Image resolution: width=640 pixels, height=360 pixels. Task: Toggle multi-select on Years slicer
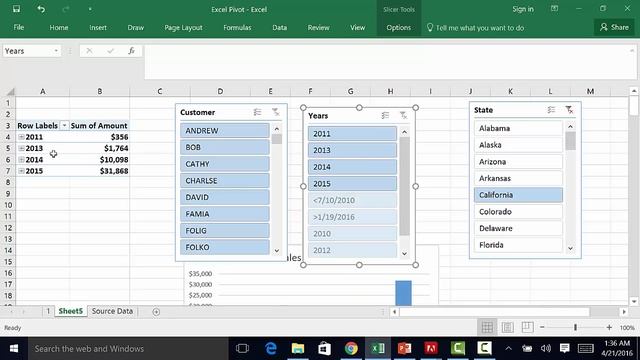(x=385, y=116)
